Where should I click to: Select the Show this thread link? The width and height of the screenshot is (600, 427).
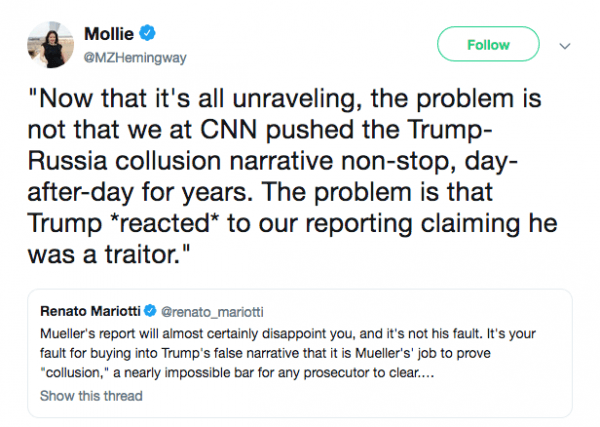[91, 395]
